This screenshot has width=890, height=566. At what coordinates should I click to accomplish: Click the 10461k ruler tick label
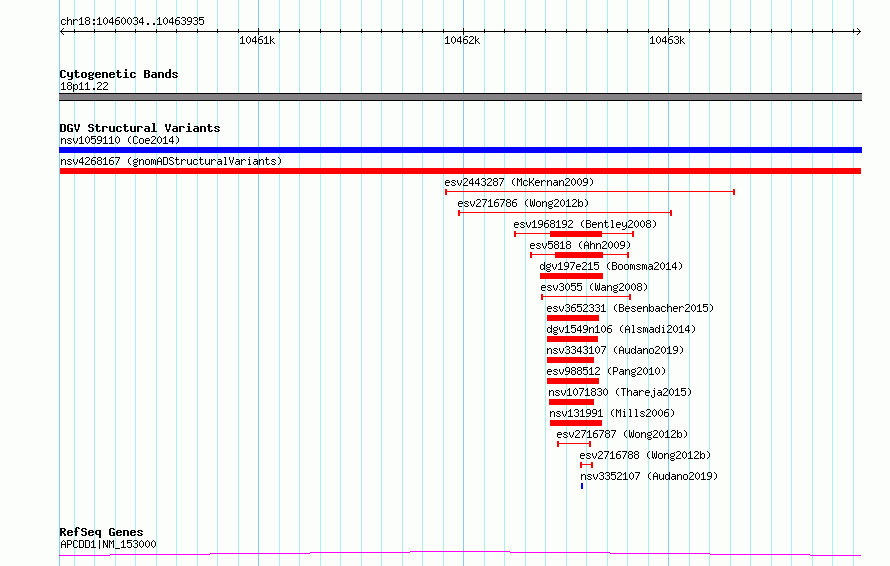[x=257, y=40]
